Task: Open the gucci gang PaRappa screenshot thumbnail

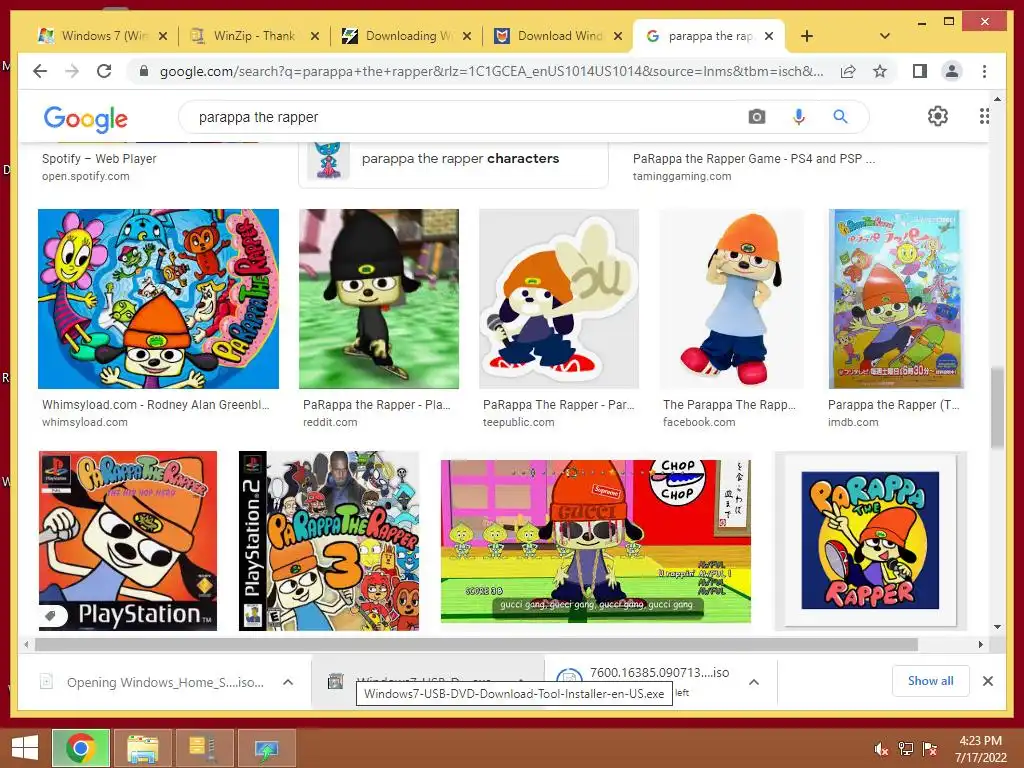Action: tap(596, 541)
